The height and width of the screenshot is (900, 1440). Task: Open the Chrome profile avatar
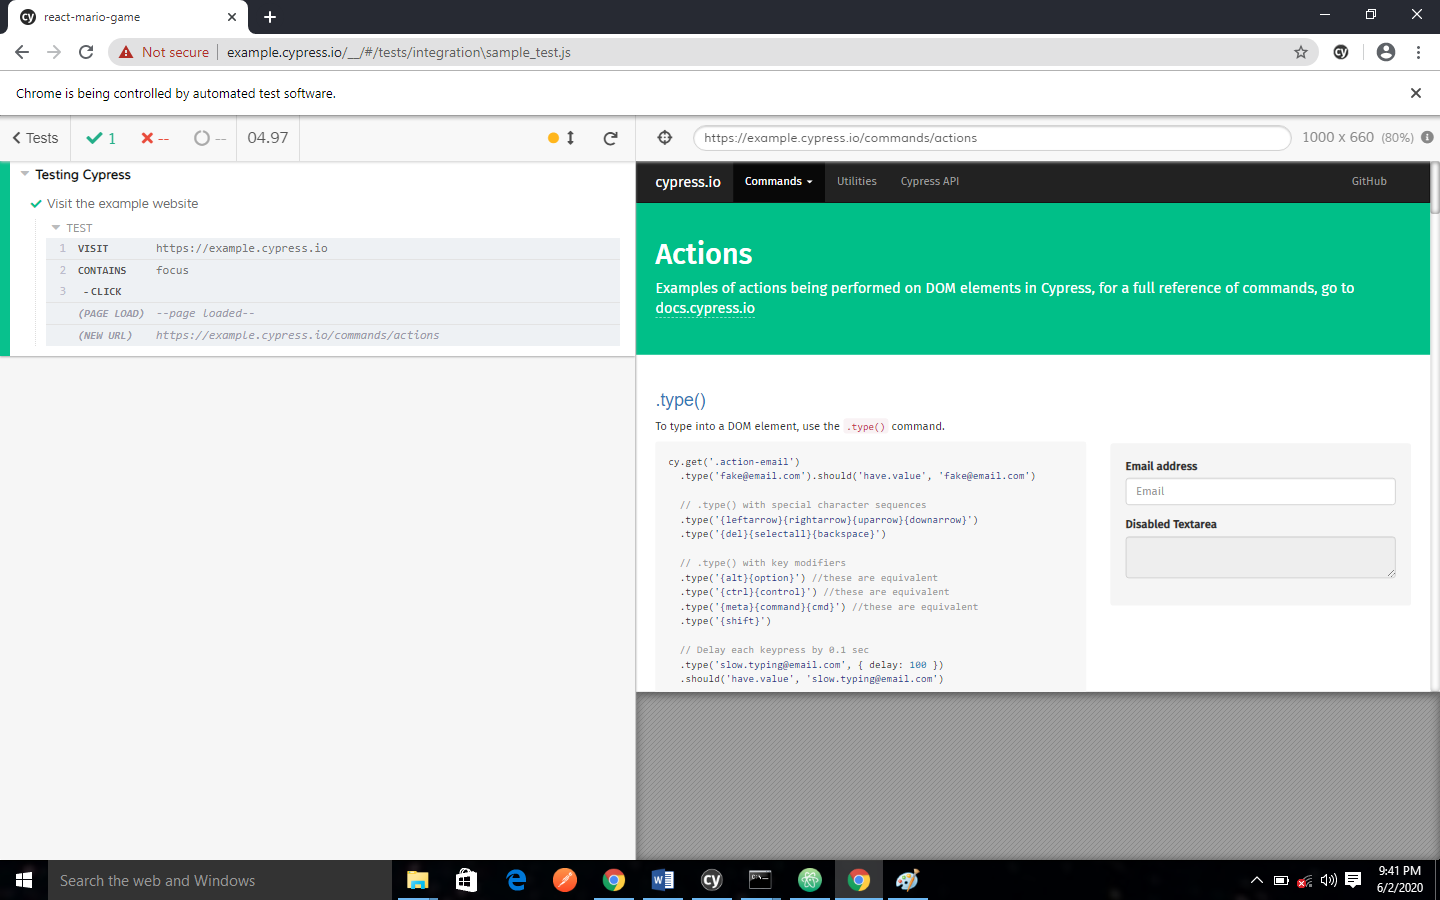(1386, 52)
